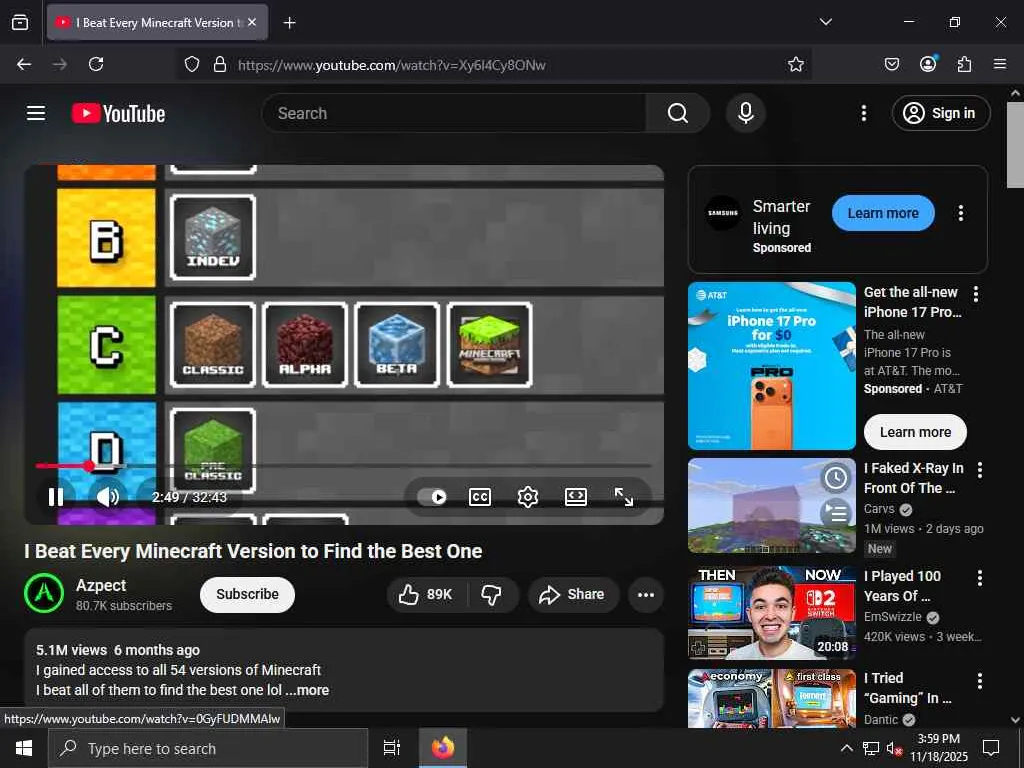This screenshot has height=768, width=1024.
Task: Open options for I Played 100 Years
Action: pyautogui.click(x=980, y=577)
